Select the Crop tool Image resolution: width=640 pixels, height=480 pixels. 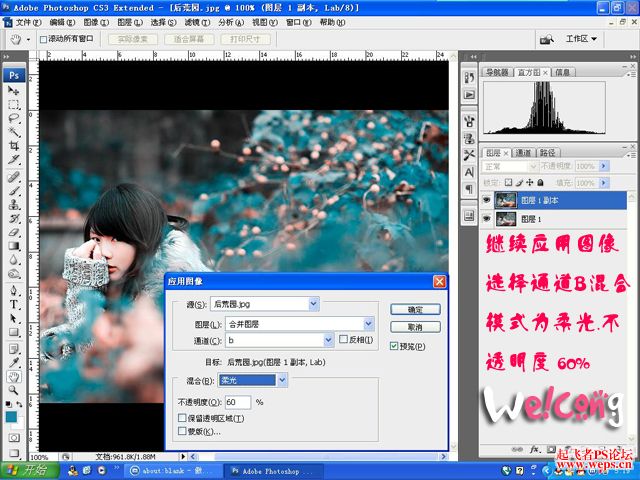14,146
